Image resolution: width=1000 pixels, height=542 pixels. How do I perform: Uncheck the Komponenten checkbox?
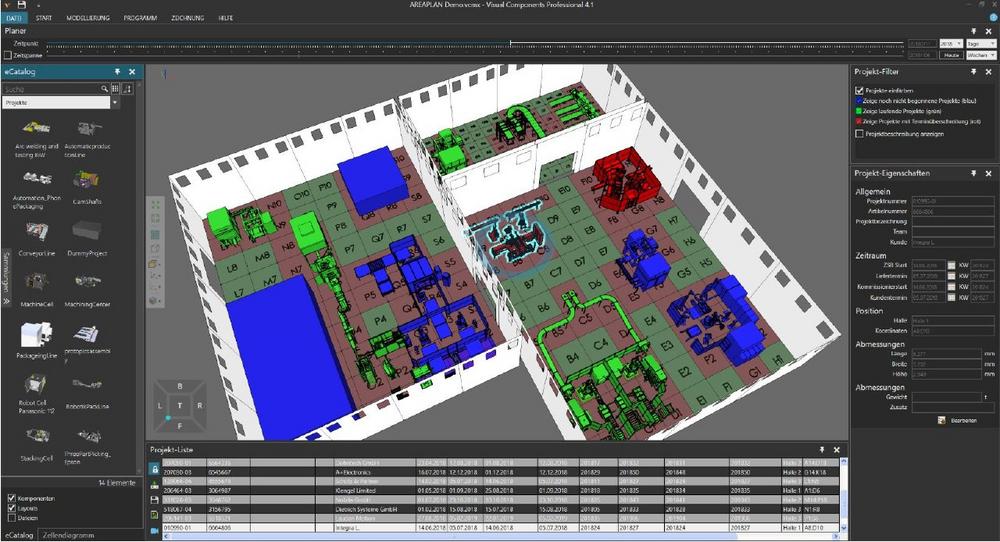(x=11, y=497)
